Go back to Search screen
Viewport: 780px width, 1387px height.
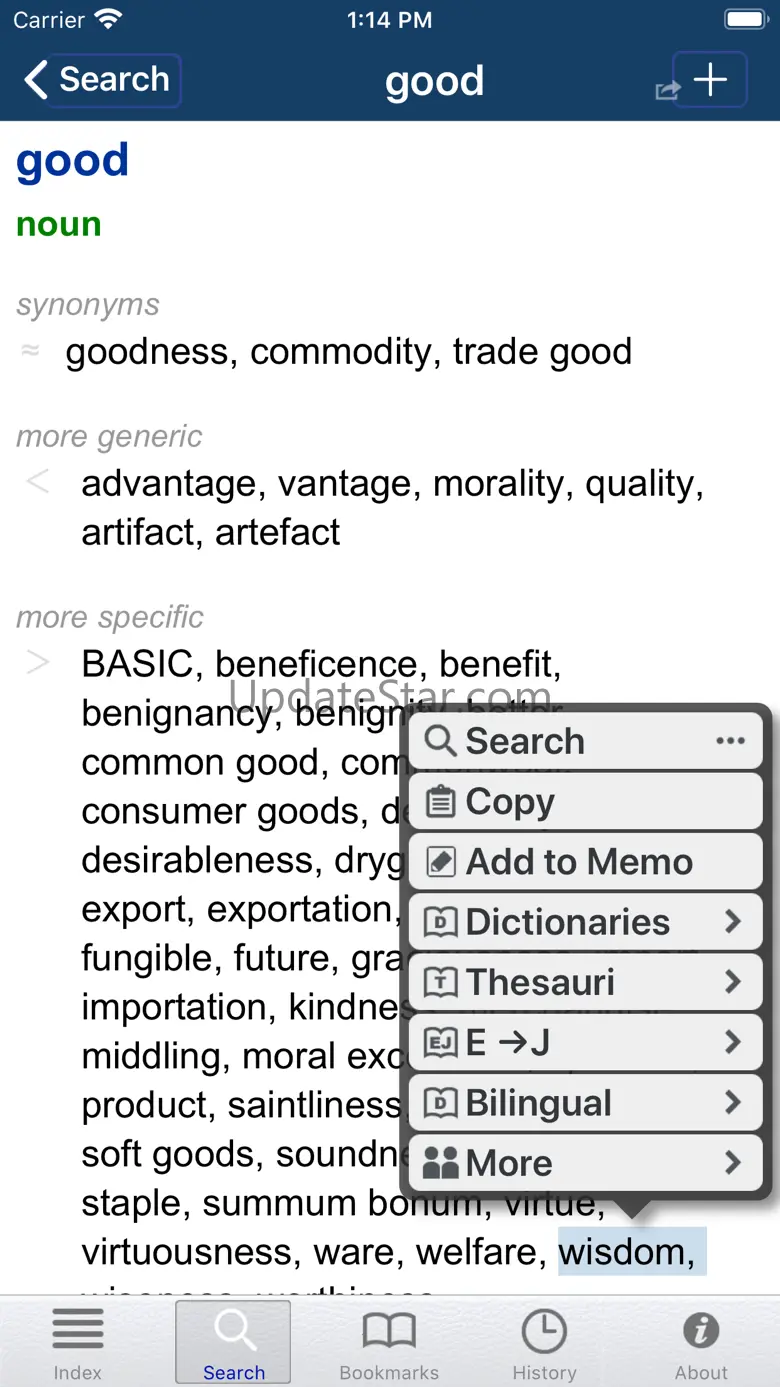click(98, 80)
